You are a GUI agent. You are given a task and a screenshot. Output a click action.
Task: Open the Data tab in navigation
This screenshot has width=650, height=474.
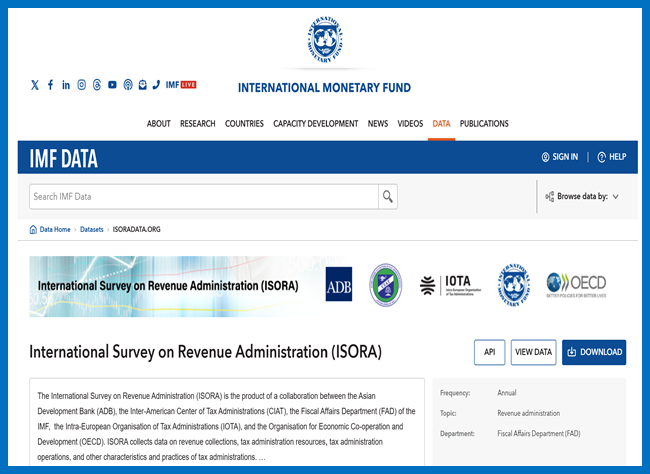(x=441, y=124)
